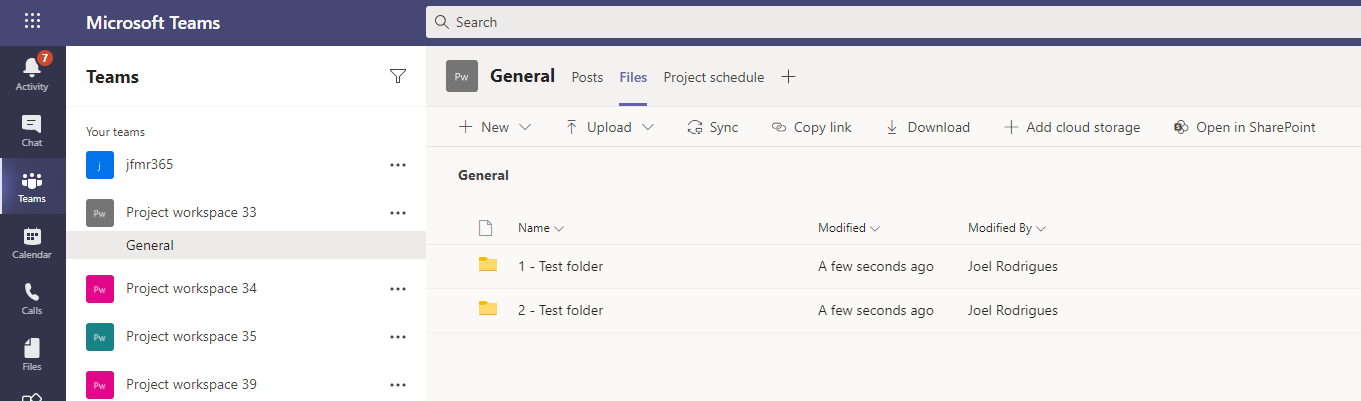Open the Files app in sidebar

coord(31,354)
